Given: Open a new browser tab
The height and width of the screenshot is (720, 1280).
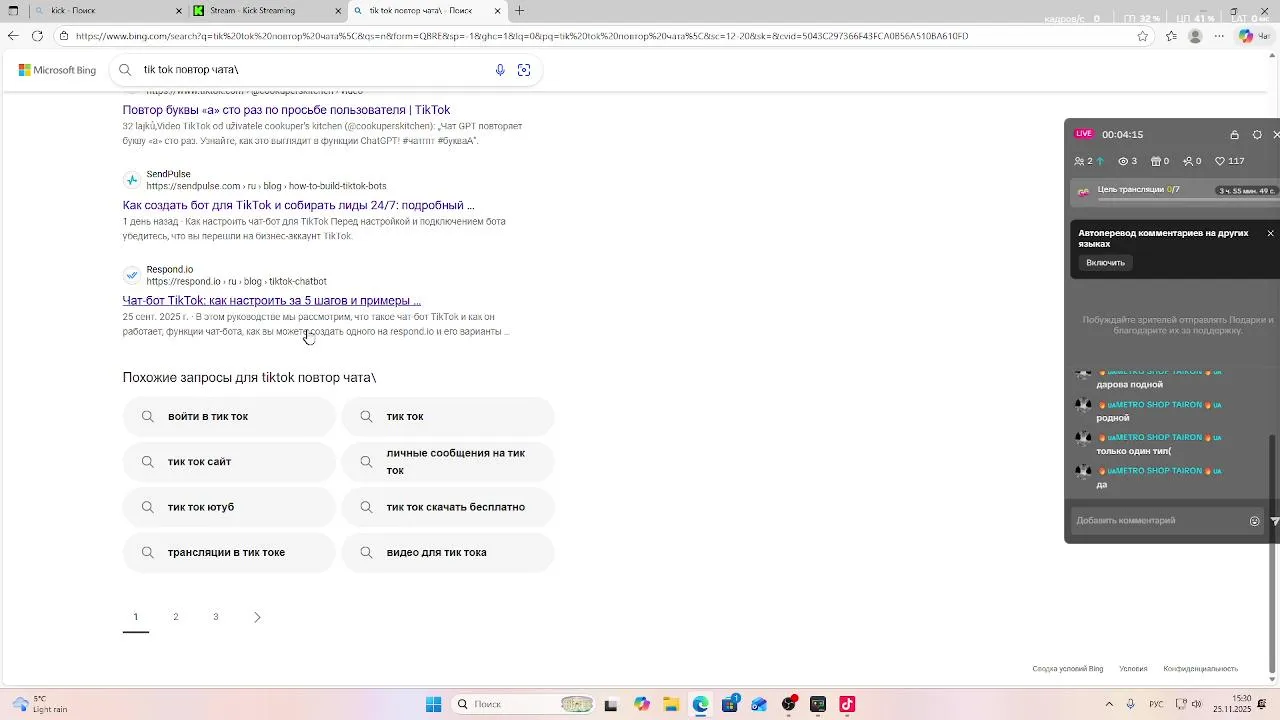Looking at the screenshot, I should pyautogui.click(x=519, y=11).
